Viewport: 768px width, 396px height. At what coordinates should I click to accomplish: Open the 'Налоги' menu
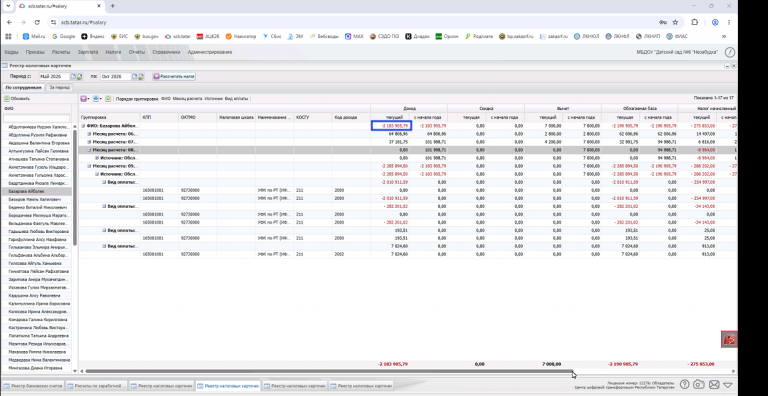point(113,52)
